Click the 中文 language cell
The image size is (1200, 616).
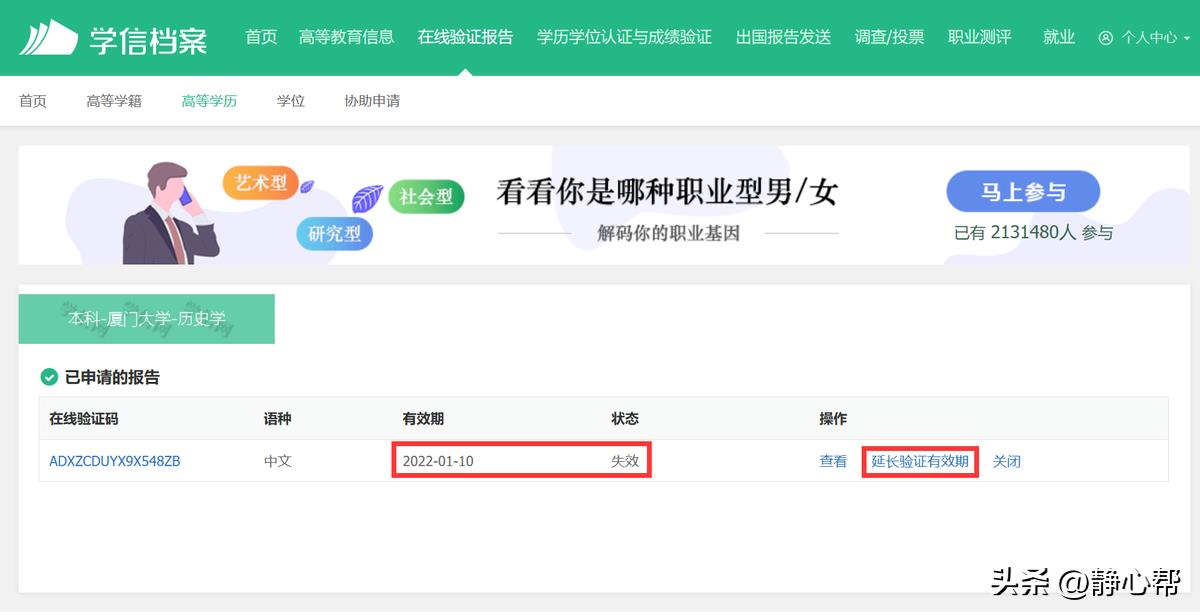[278, 461]
